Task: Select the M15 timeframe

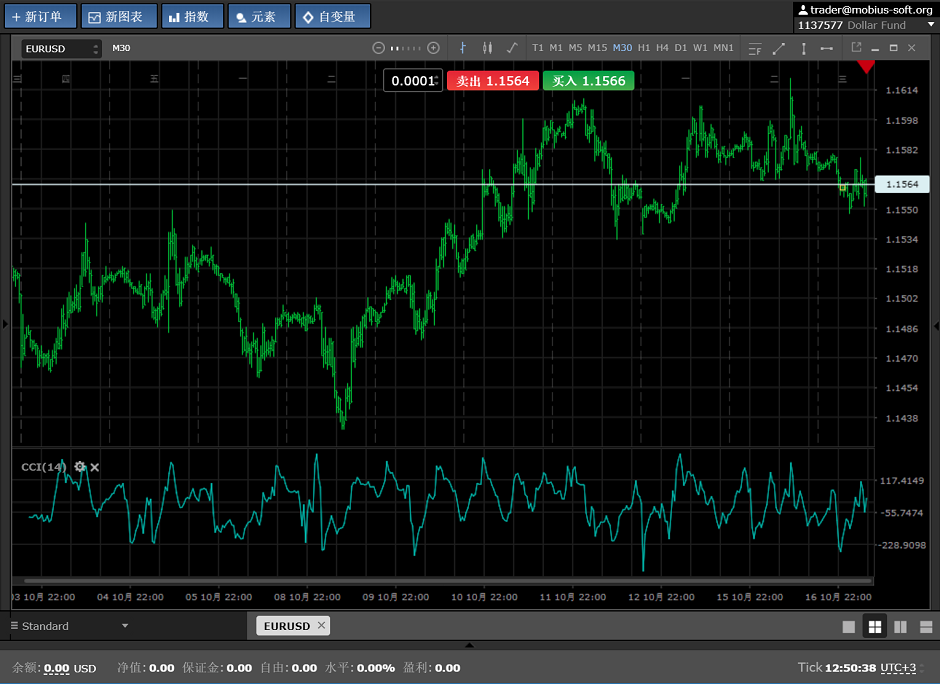Action: 597,48
